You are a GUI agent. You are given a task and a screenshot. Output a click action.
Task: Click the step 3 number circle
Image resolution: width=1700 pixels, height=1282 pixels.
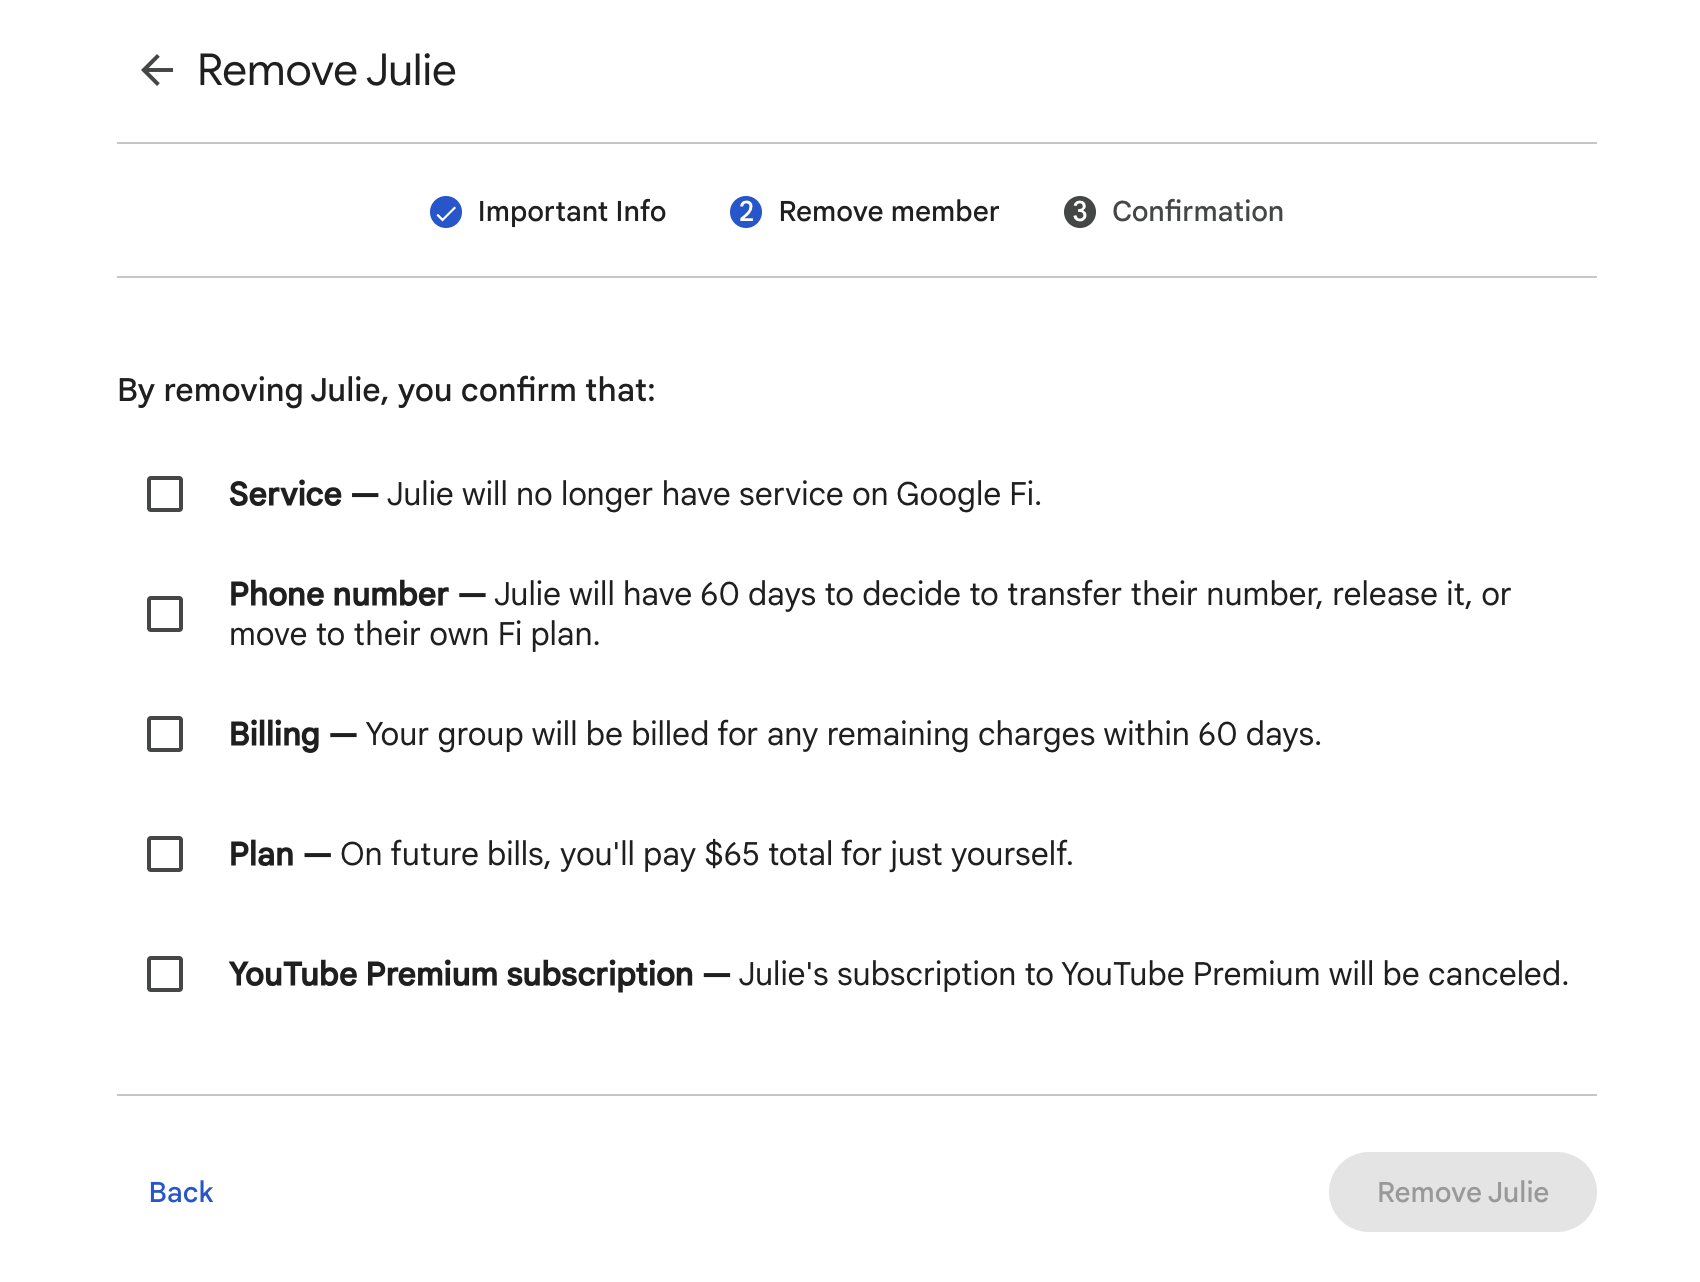(x=1079, y=212)
